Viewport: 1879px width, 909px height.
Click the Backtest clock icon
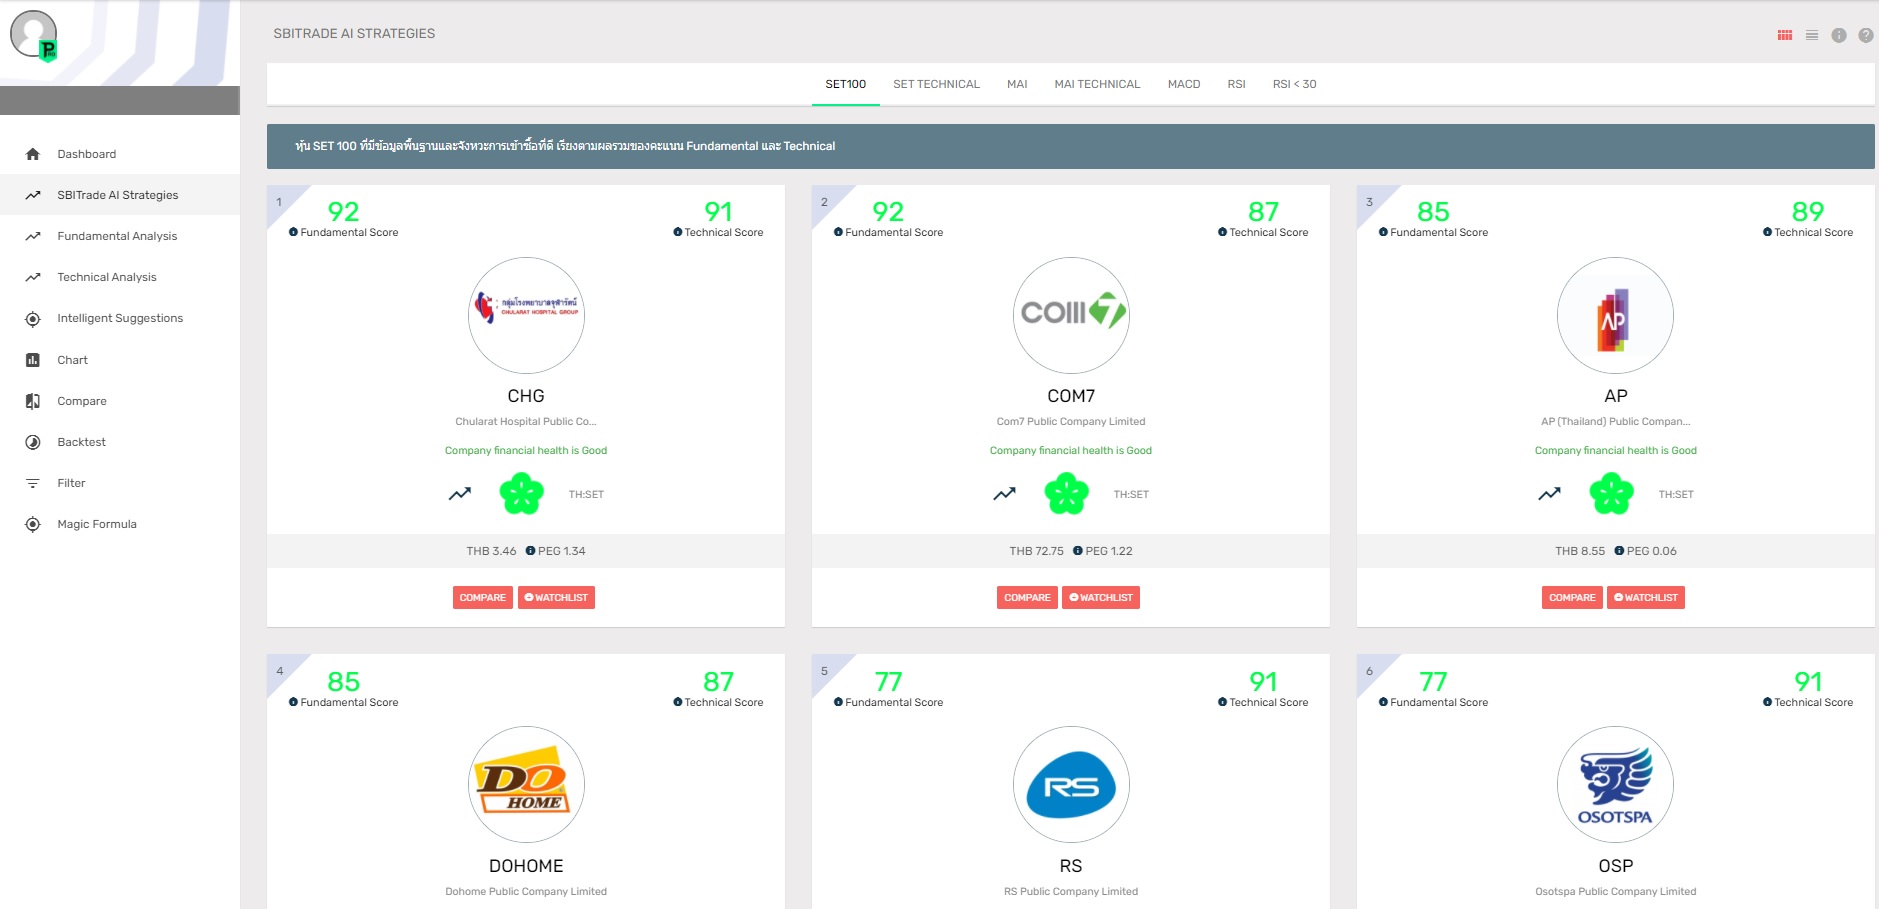pyautogui.click(x=33, y=442)
